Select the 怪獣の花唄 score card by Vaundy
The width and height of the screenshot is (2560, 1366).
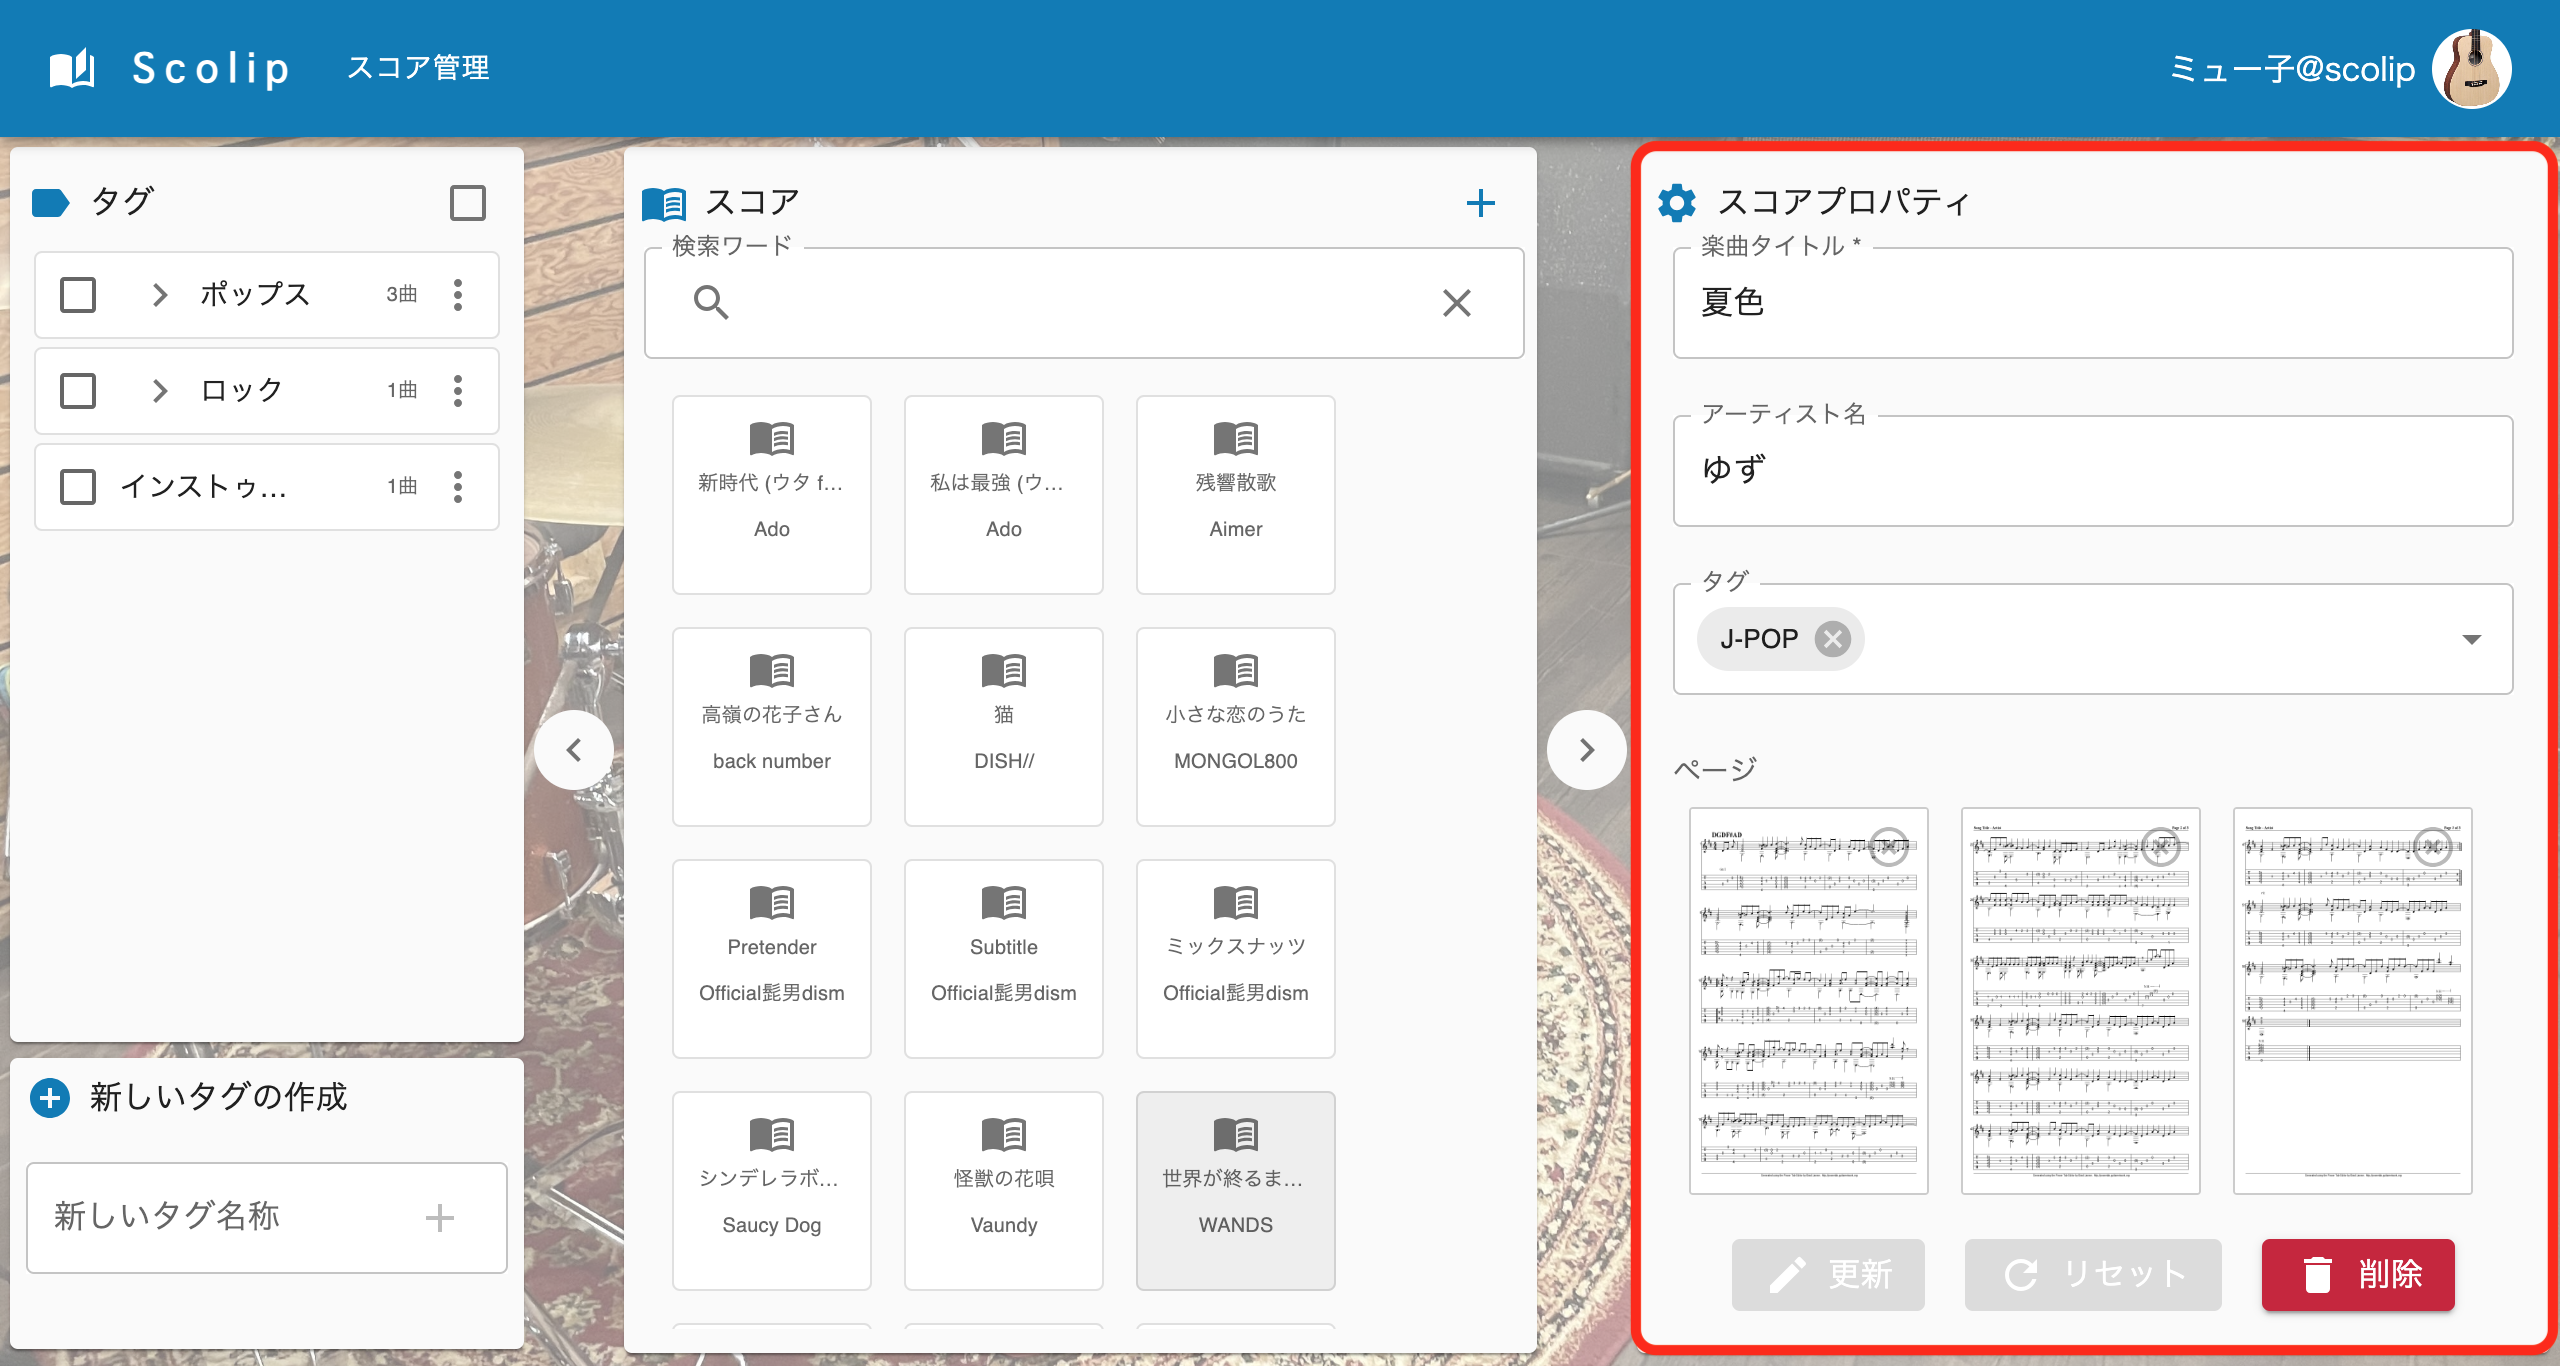(x=1004, y=1191)
